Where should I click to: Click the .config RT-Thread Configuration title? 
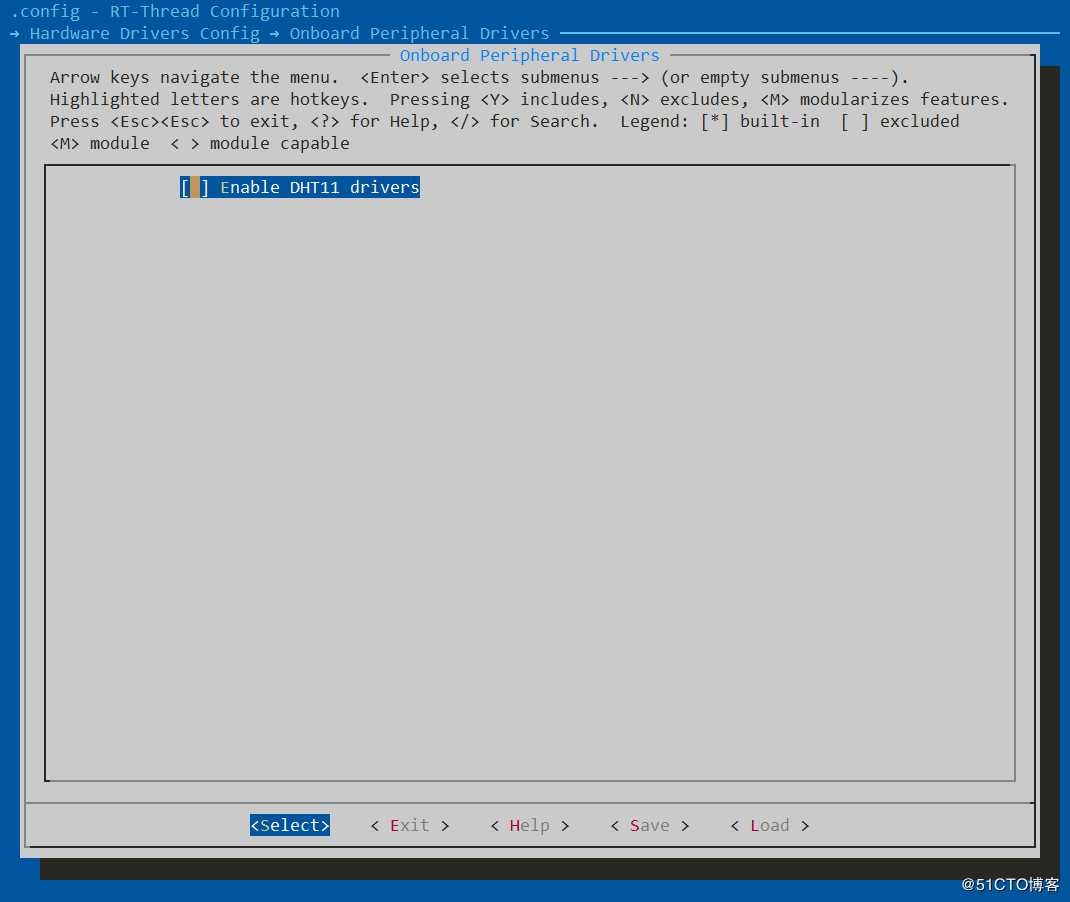coord(175,12)
